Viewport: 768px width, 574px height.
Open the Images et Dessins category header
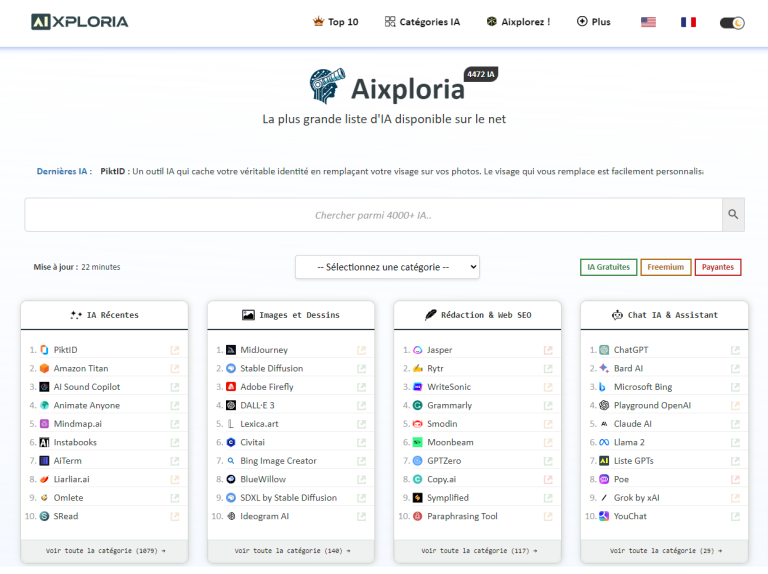[291, 315]
